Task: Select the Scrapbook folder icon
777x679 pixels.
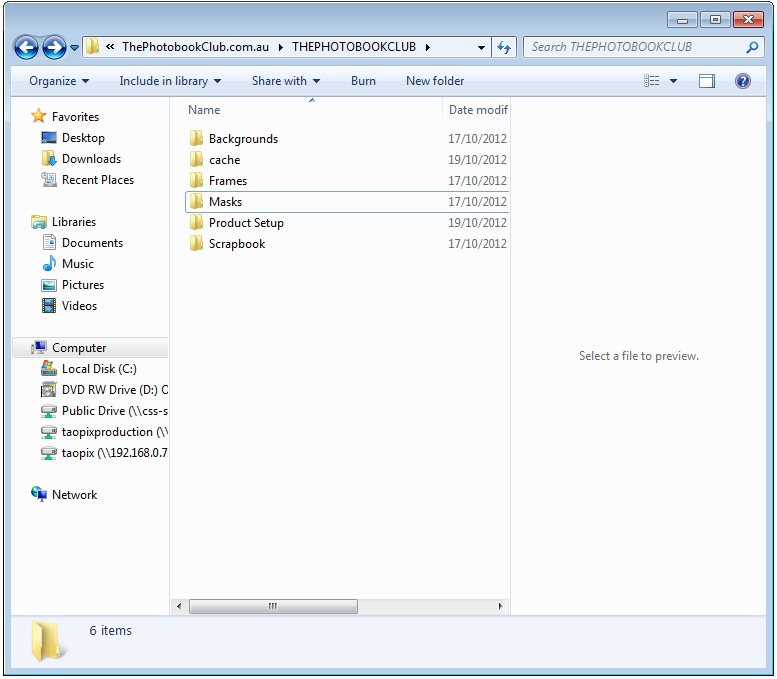Action: tap(196, 243)
